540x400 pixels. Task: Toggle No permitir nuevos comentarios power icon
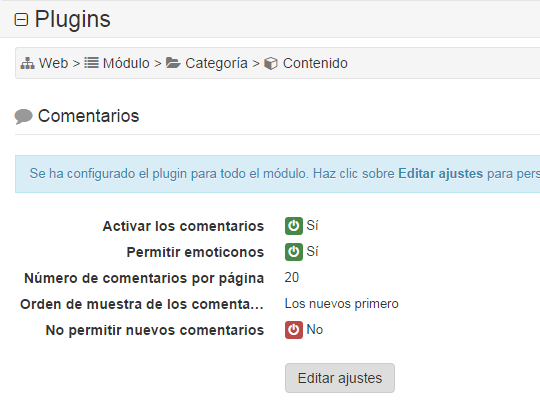(x=294, y=330)
